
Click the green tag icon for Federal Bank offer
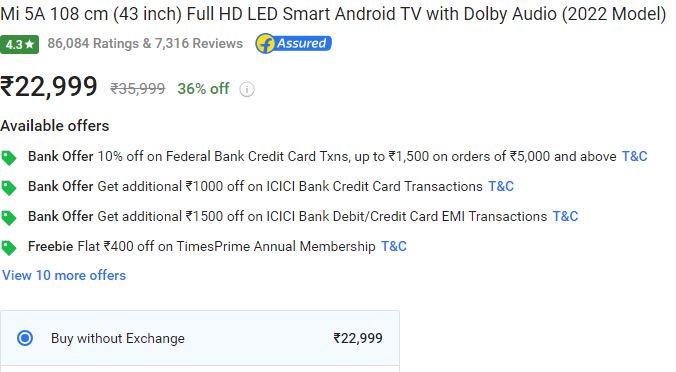pos(9,158)
